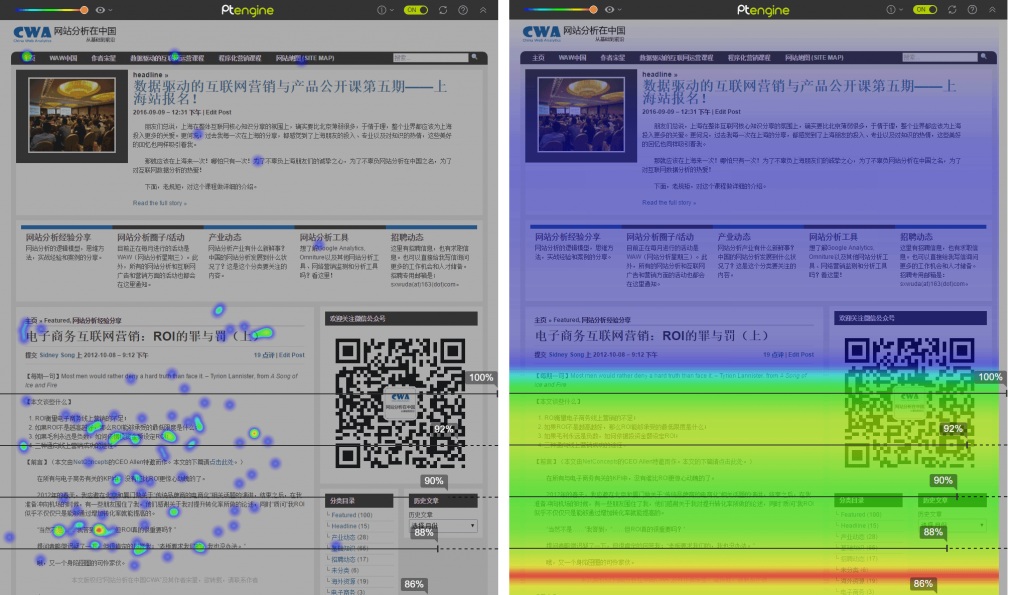This screenshot has height=595, width=1024.
Task: Click the 86% scroll reach marker in left panel
Action: click(413, 584)
